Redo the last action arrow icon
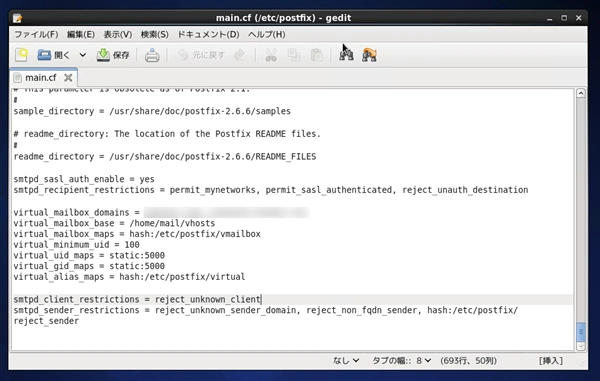600x381 pixels. point(240,55)
